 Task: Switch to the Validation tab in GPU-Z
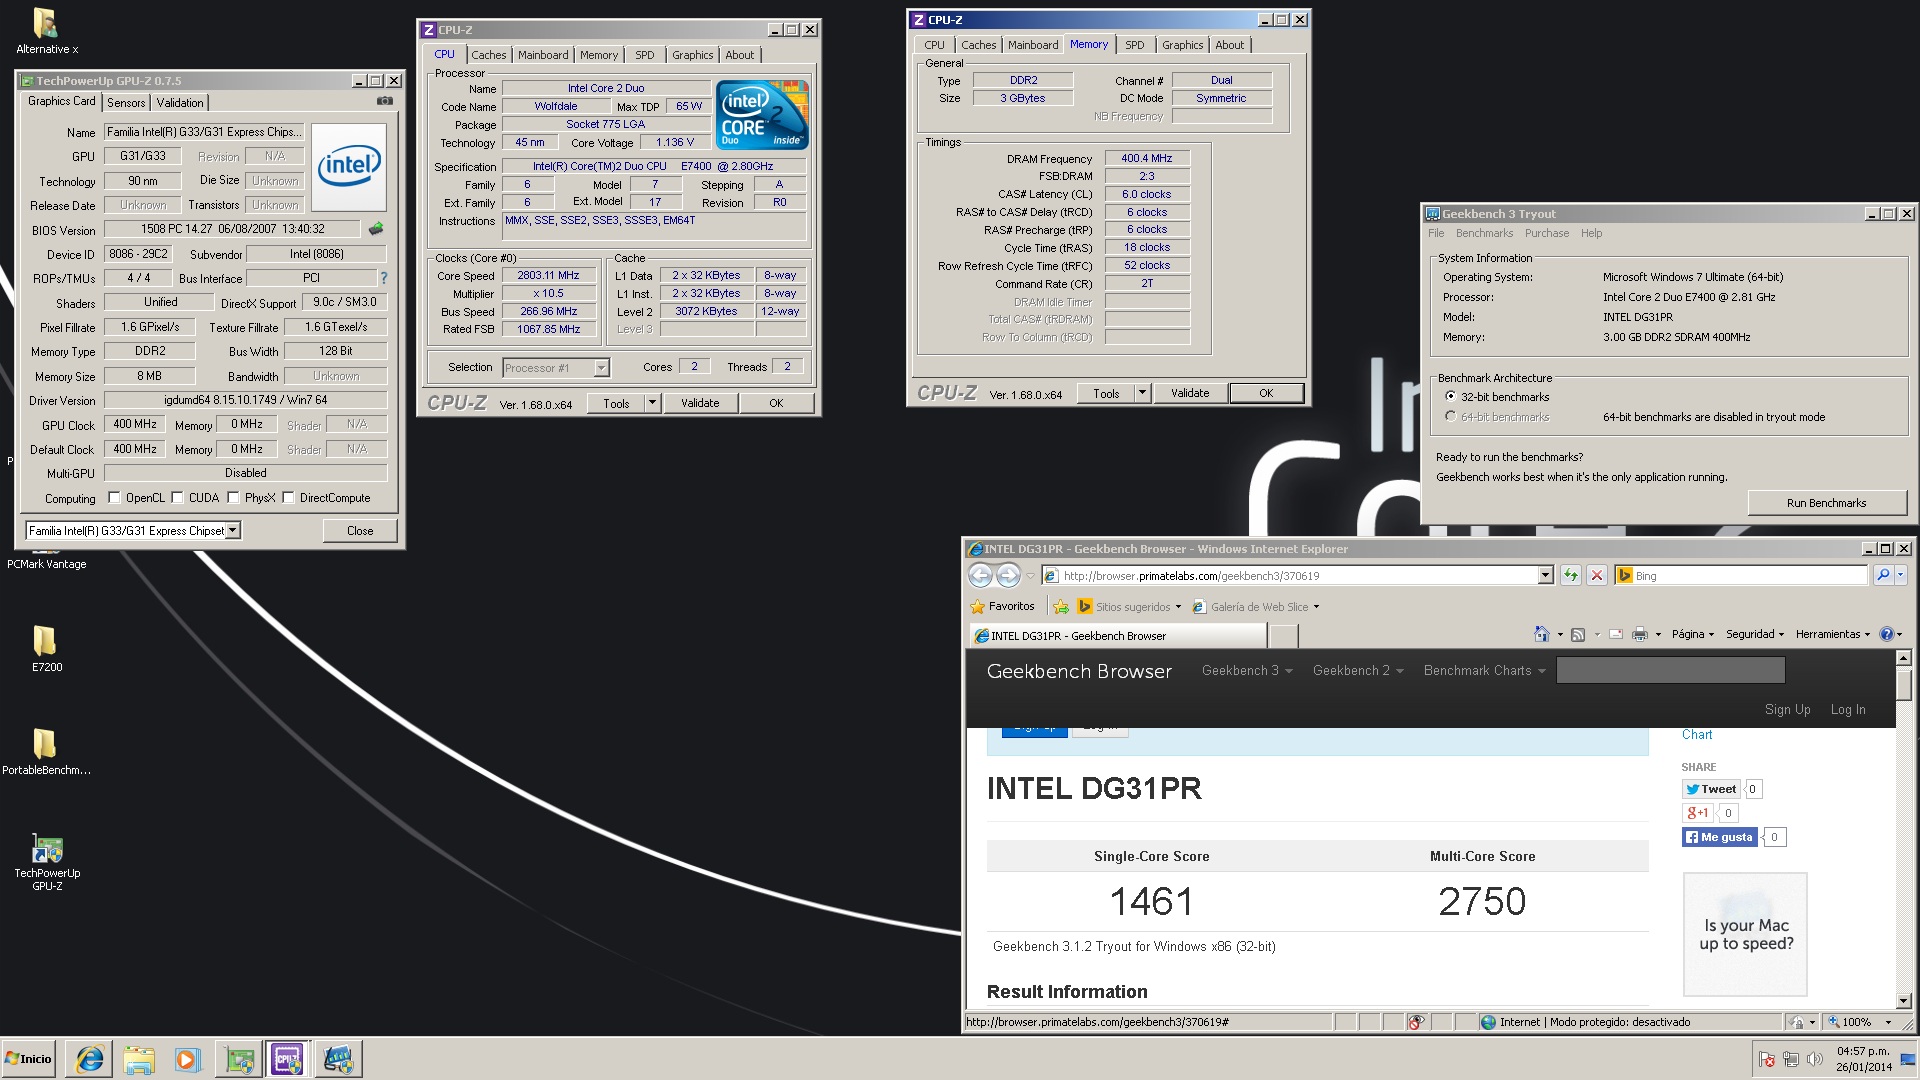[x=180, y=103]
